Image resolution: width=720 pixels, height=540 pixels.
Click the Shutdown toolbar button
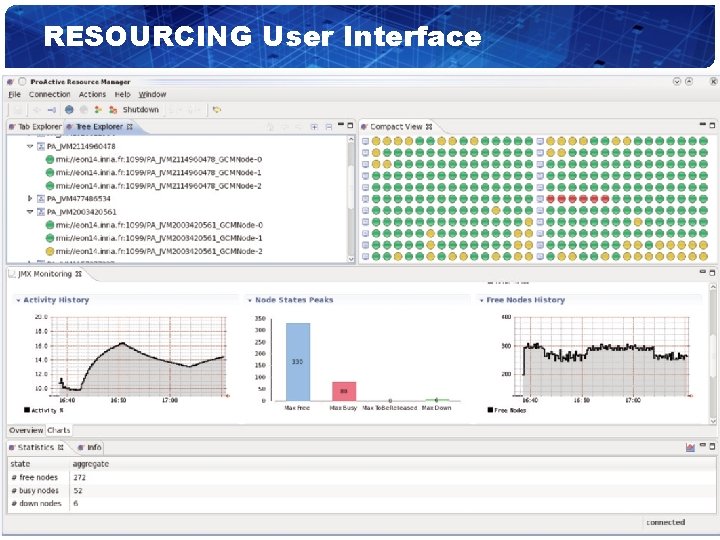(x=141, y=110)
